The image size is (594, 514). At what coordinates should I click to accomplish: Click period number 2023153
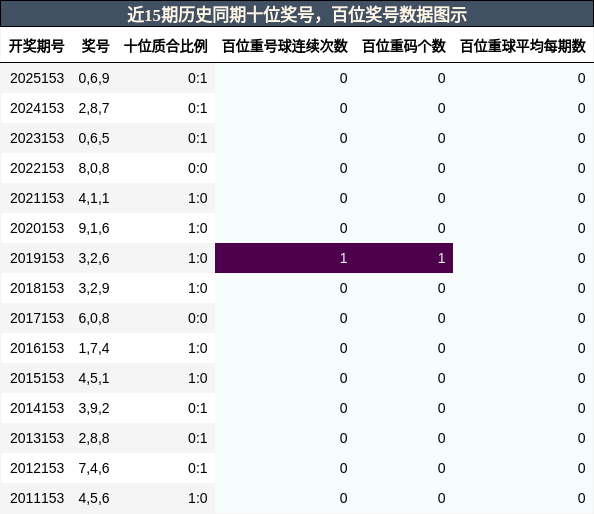point(37,138)
